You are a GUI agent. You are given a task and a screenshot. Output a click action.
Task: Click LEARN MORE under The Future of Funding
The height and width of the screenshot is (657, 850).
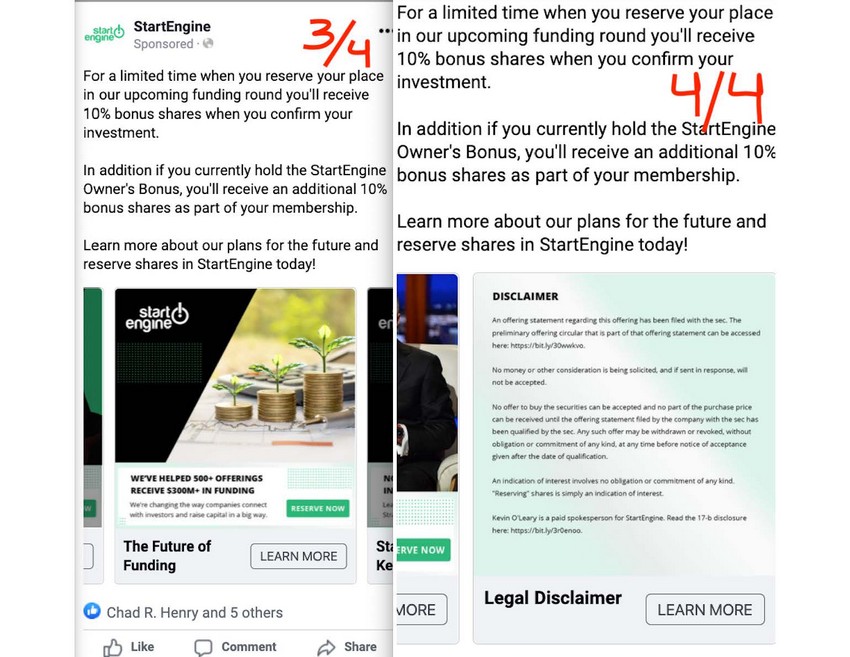click(298, 556)
